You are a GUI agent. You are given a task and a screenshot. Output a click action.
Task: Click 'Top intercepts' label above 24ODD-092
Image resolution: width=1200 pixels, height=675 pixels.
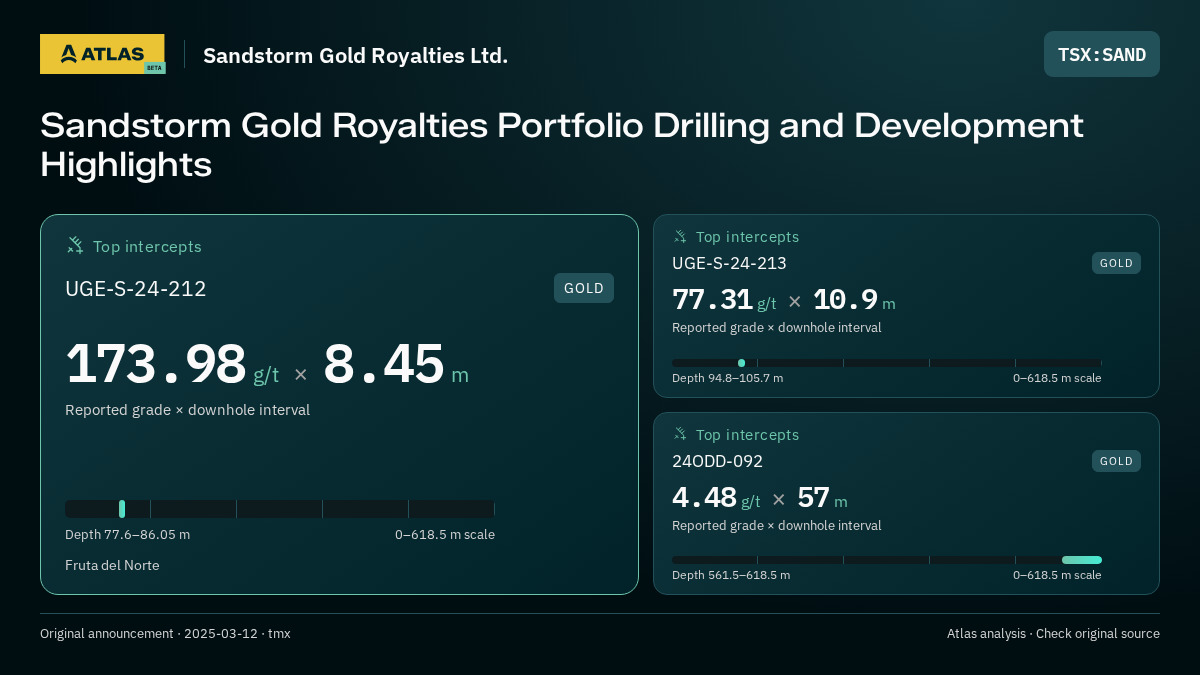[x=747, y=435]
